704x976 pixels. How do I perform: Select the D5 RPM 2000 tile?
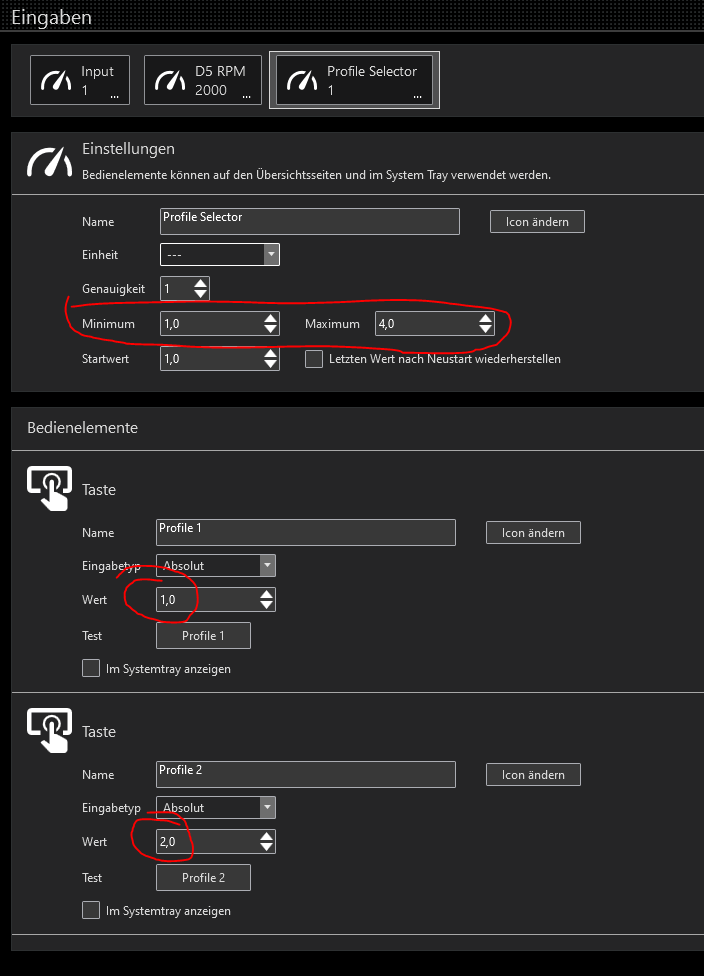click(x=203, y=80)
